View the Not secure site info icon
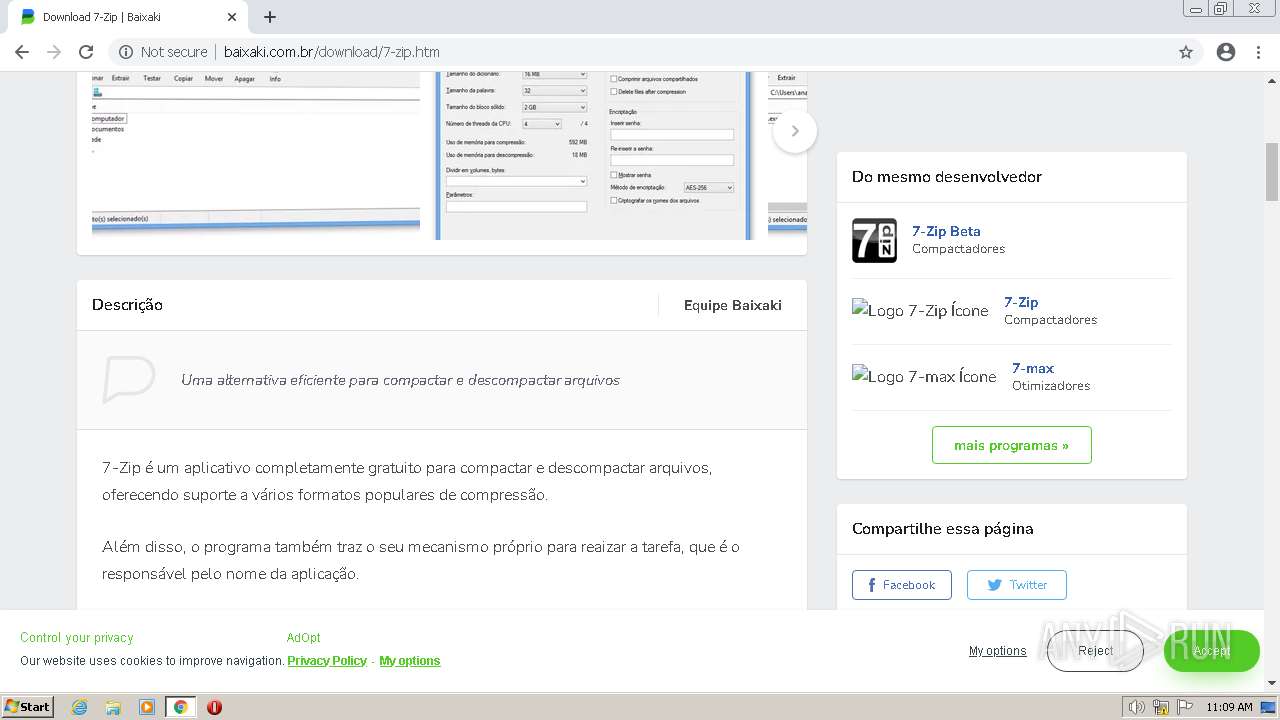 point(126,52)
